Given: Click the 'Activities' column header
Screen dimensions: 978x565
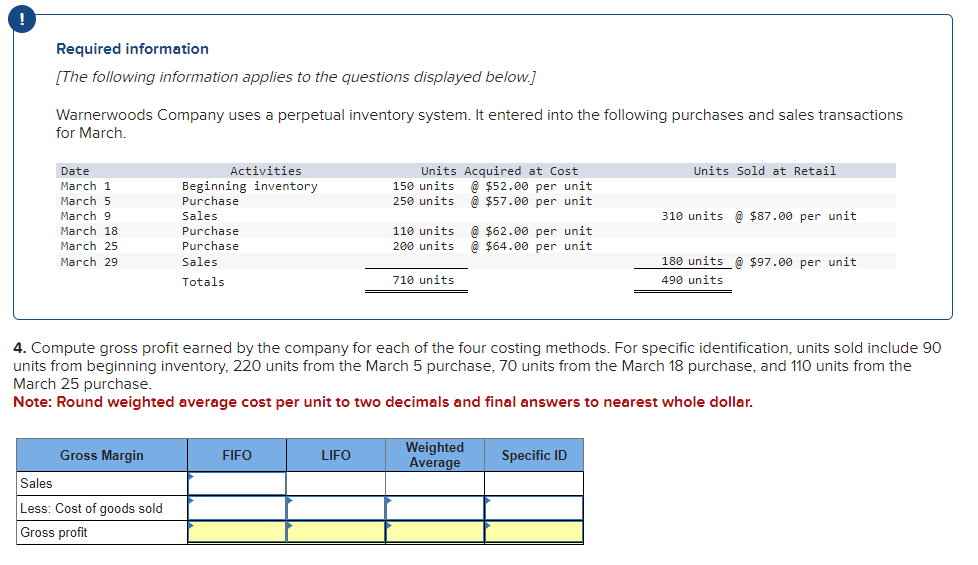Looking at the screenshot, I should click(x=266, y=171).
